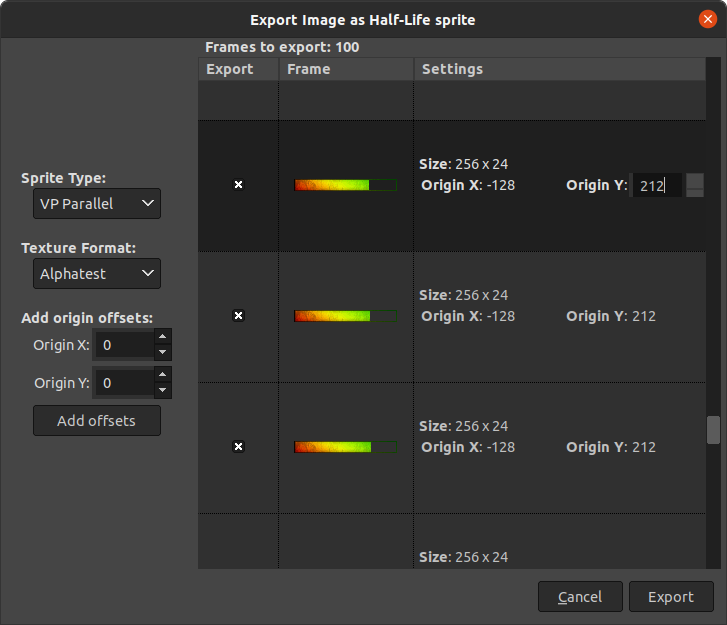The height and width of the screenshot is (625, 727).
Task: Select the first visible frame thumbnail
Action: pos(345,185)
